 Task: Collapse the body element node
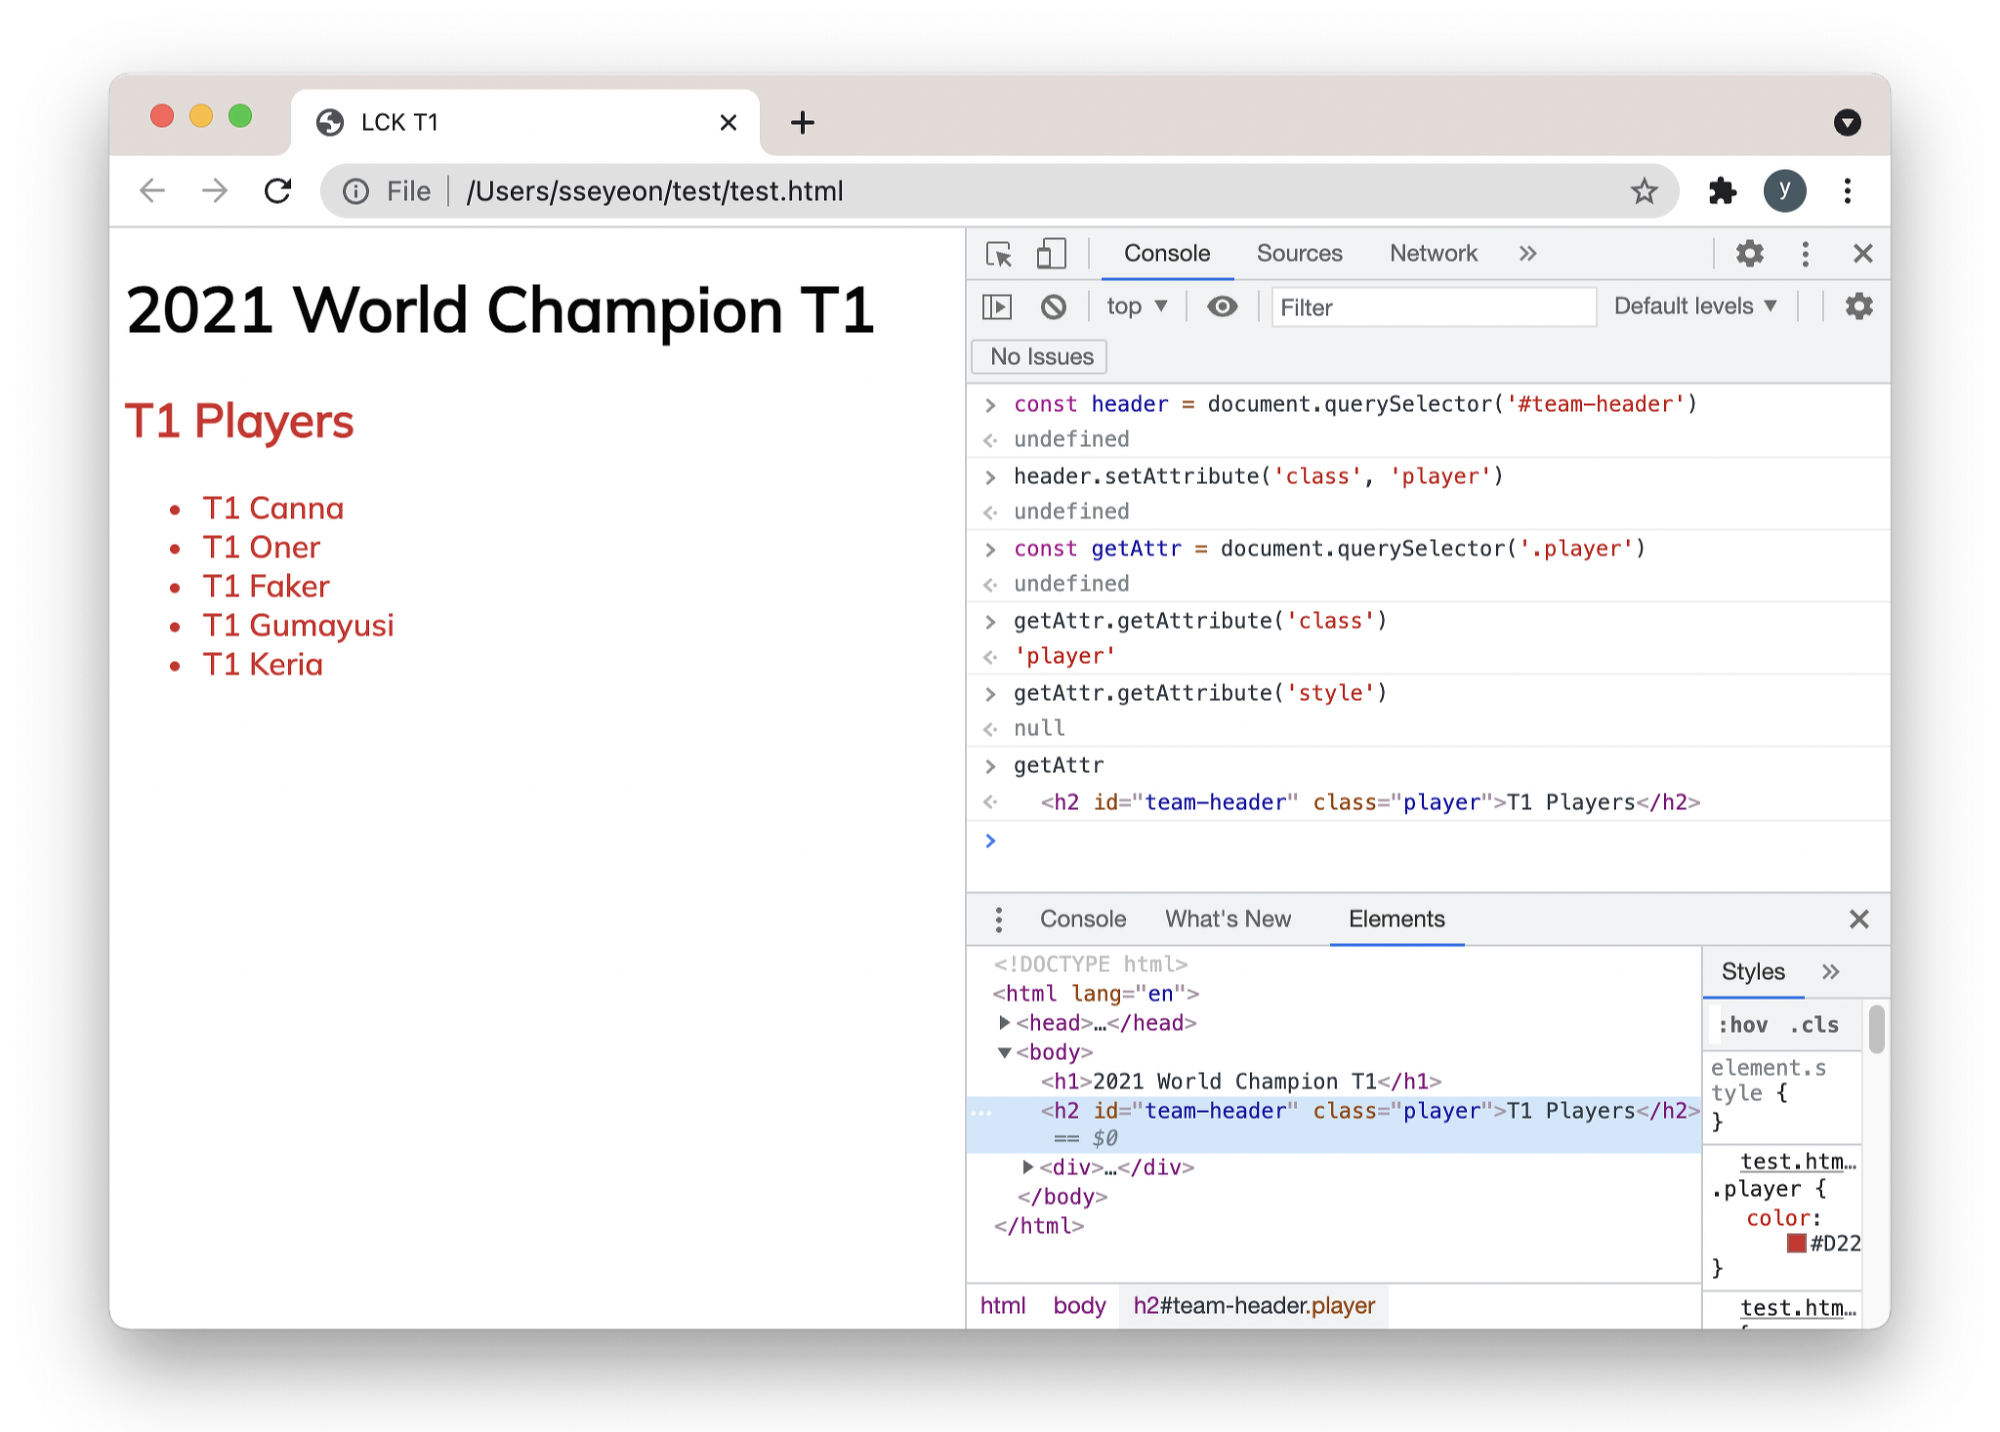[x=1004, y=1052]
